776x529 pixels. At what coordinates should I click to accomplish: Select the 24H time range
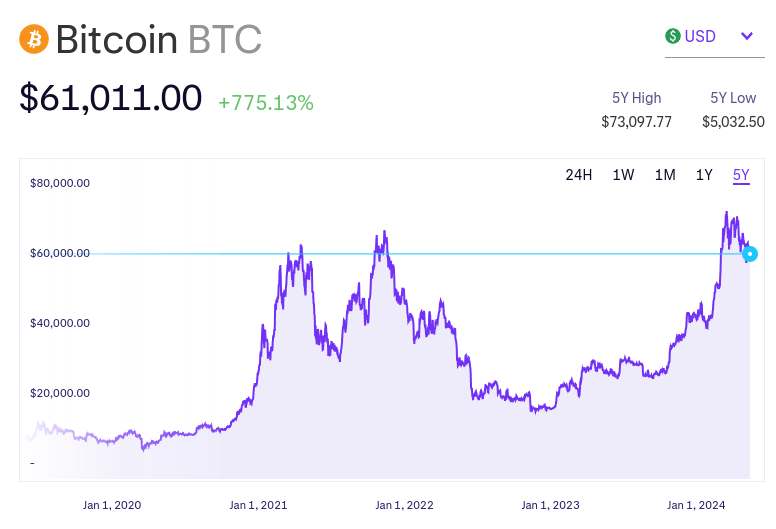(x=579, y=175)
